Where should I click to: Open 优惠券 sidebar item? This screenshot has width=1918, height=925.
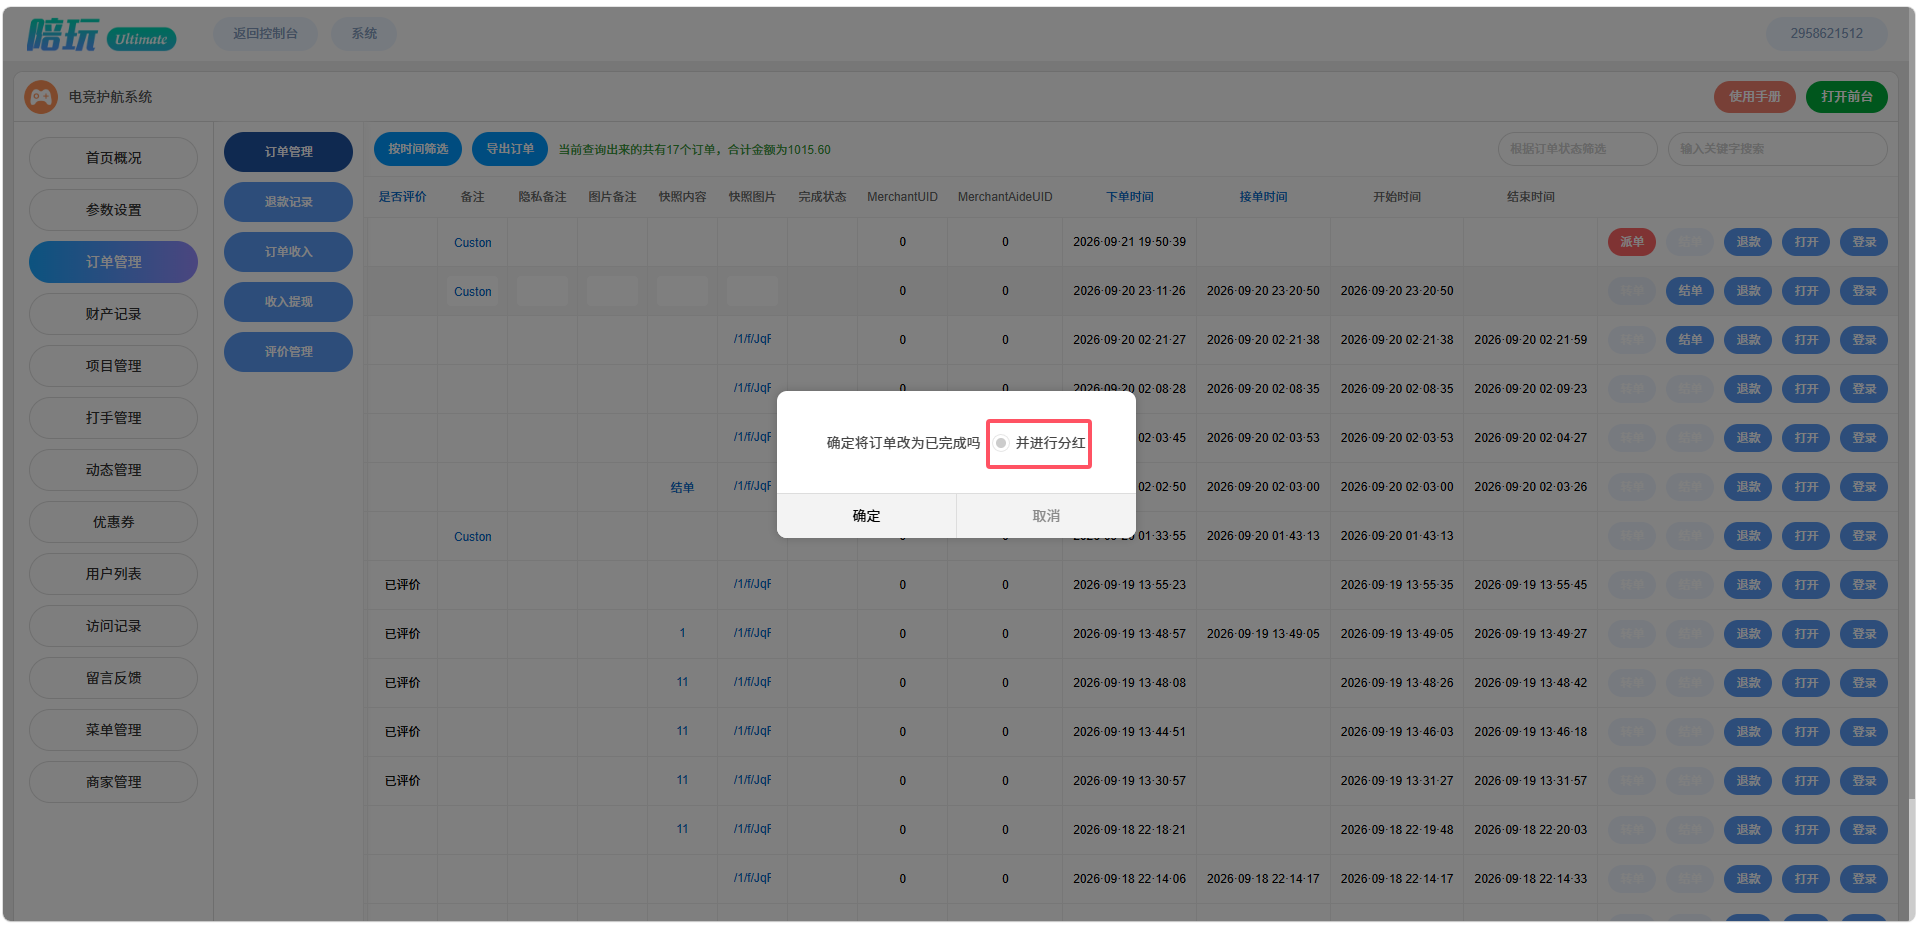pos(113,522)
